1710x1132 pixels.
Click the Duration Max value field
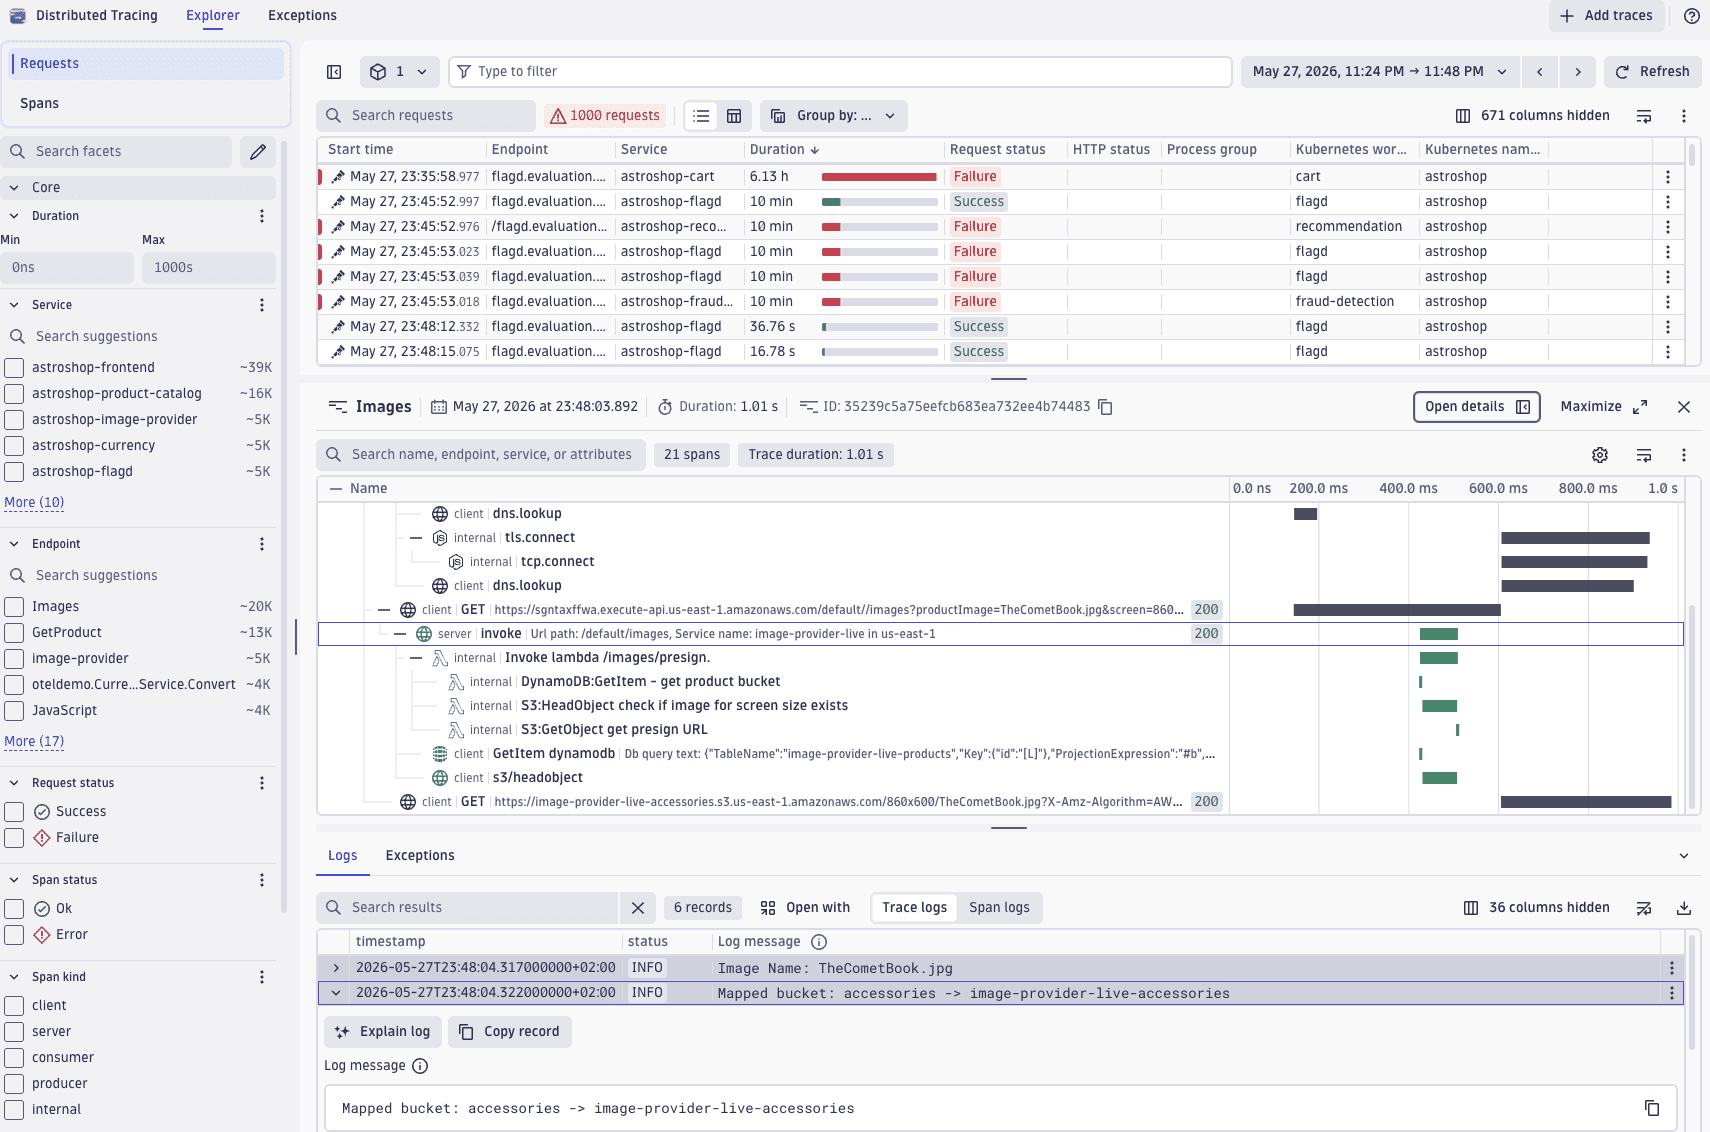point(209,268)
